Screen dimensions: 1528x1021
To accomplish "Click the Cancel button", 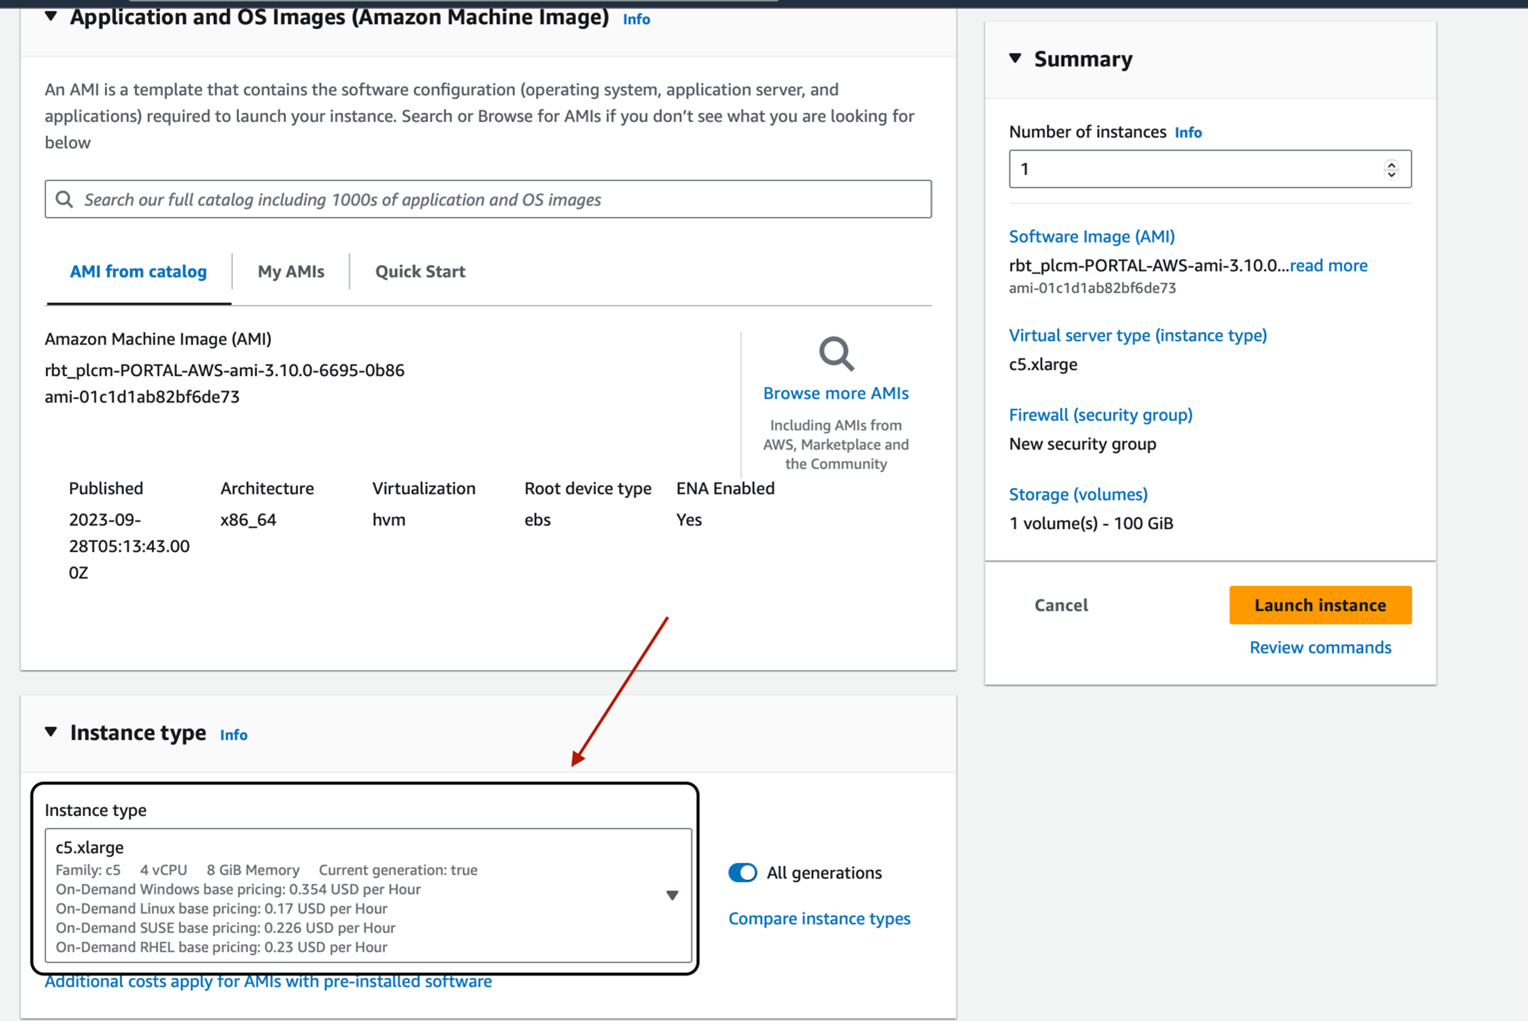I will pos(1061,605).
